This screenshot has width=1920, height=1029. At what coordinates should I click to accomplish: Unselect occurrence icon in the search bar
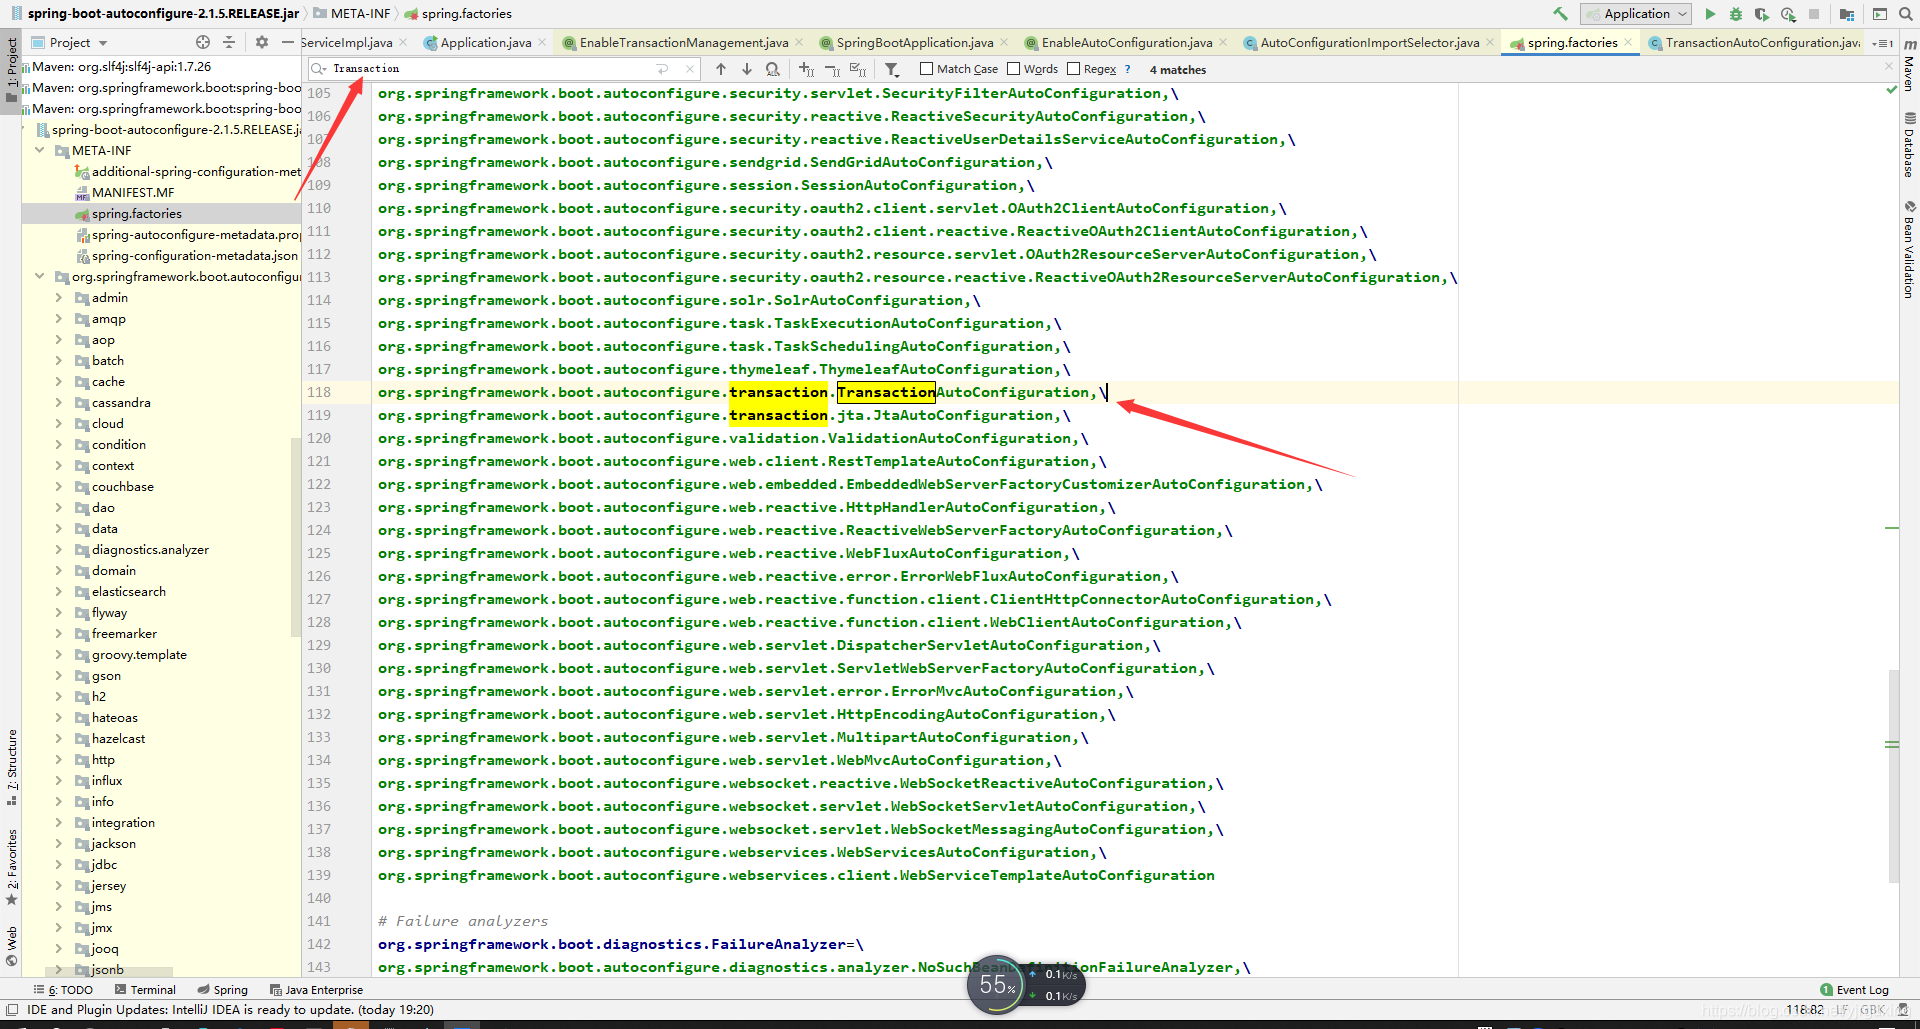point(833,69)
